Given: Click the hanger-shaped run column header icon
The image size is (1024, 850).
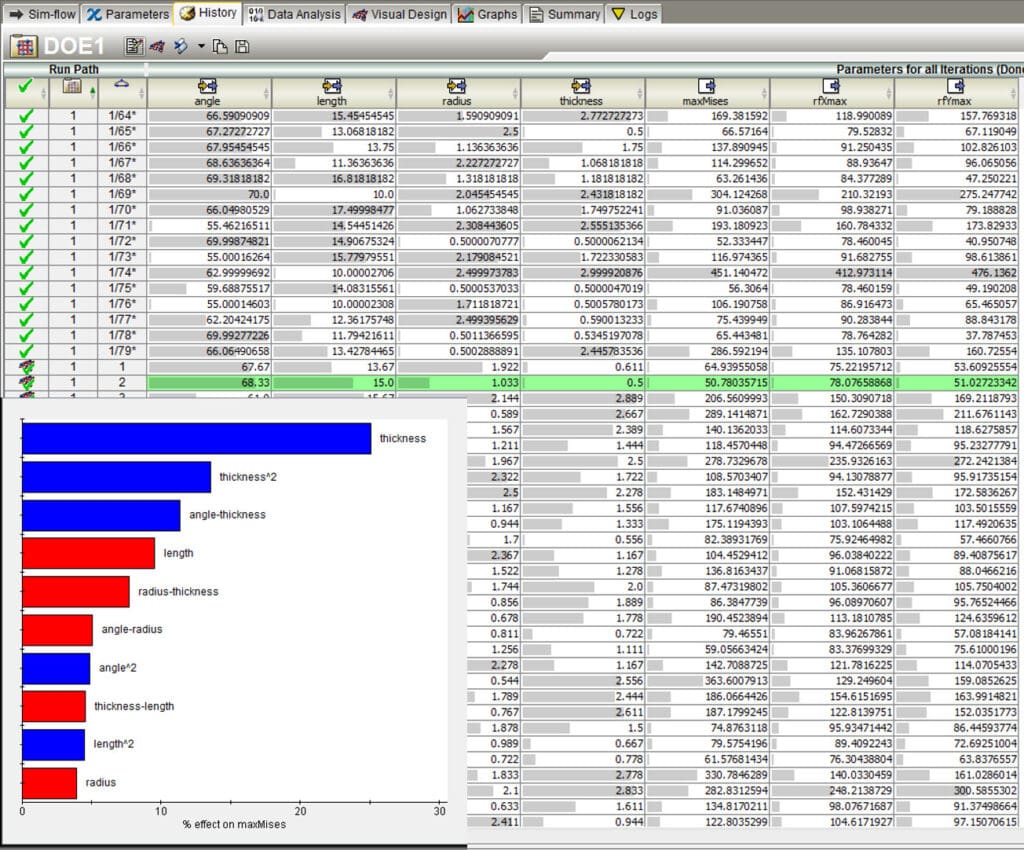Looking at the screenshot, I should pos(121,84).
